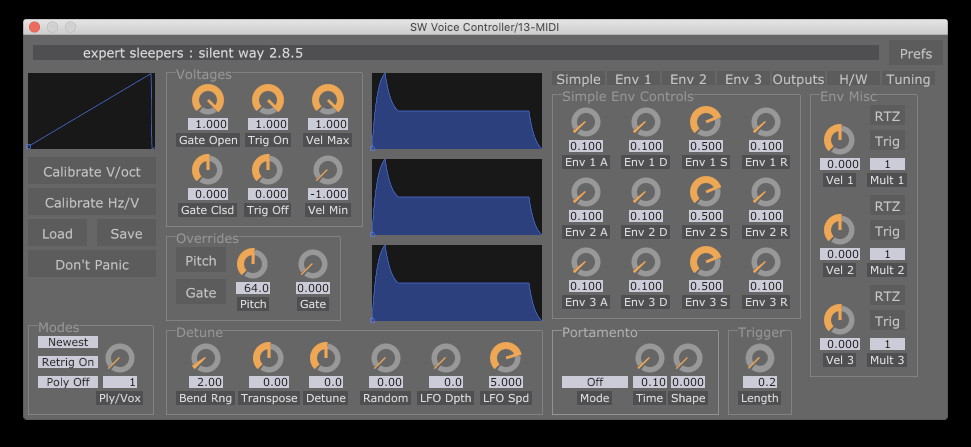Click the Vel Max knob
This screenshot has height=447, width=971.
[x=328, y=99]
